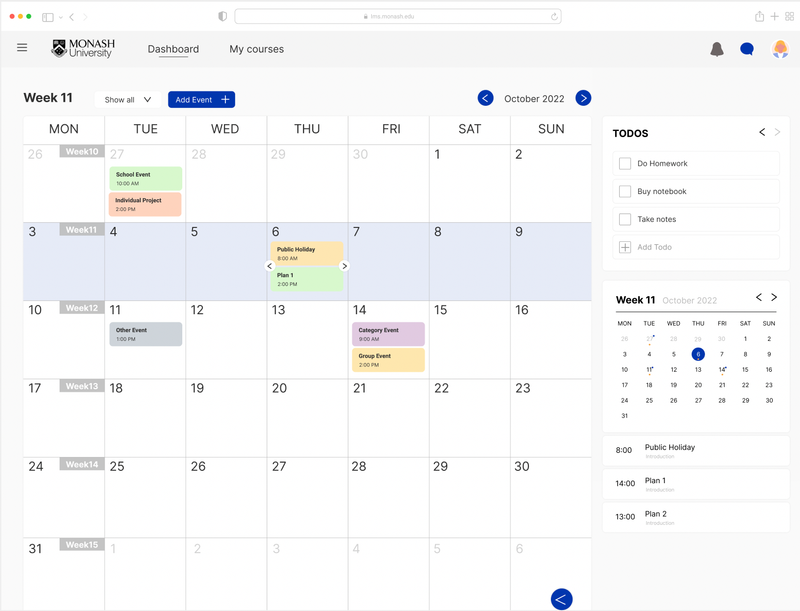Go to previous month from October 2022
The height and width of the screenshot is (611, 800).
485,98
